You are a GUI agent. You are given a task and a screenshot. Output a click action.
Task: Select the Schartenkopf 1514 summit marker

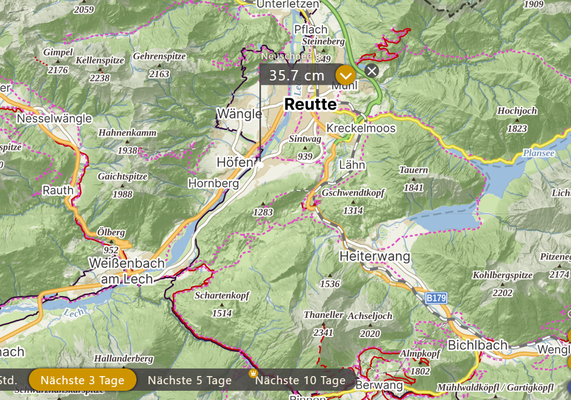[222, 304]
